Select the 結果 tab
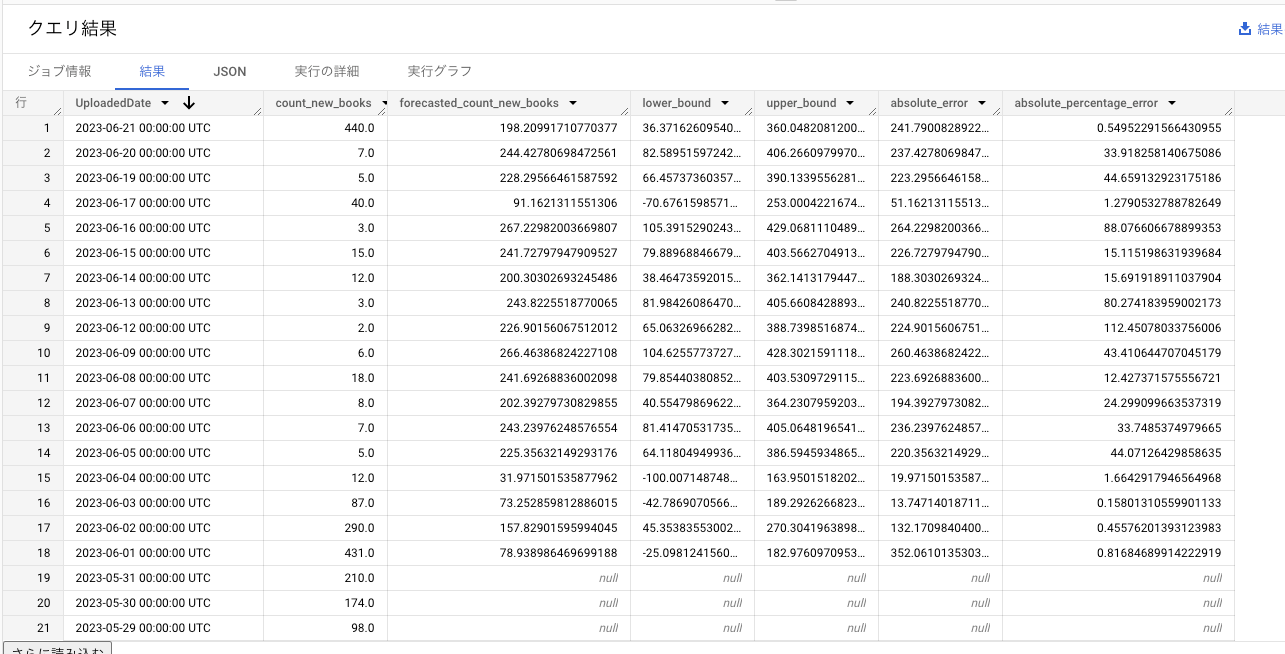The image size is (1285, 654). [152, 71]
